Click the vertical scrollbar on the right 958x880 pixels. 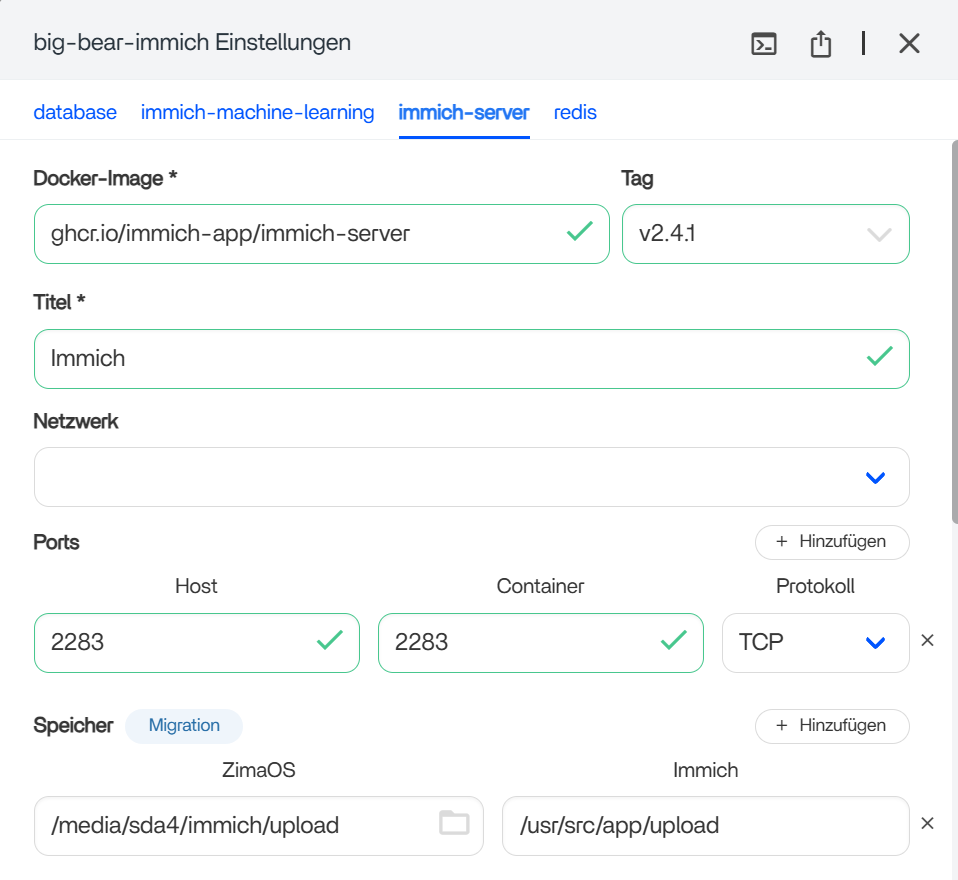click(953, 330)
